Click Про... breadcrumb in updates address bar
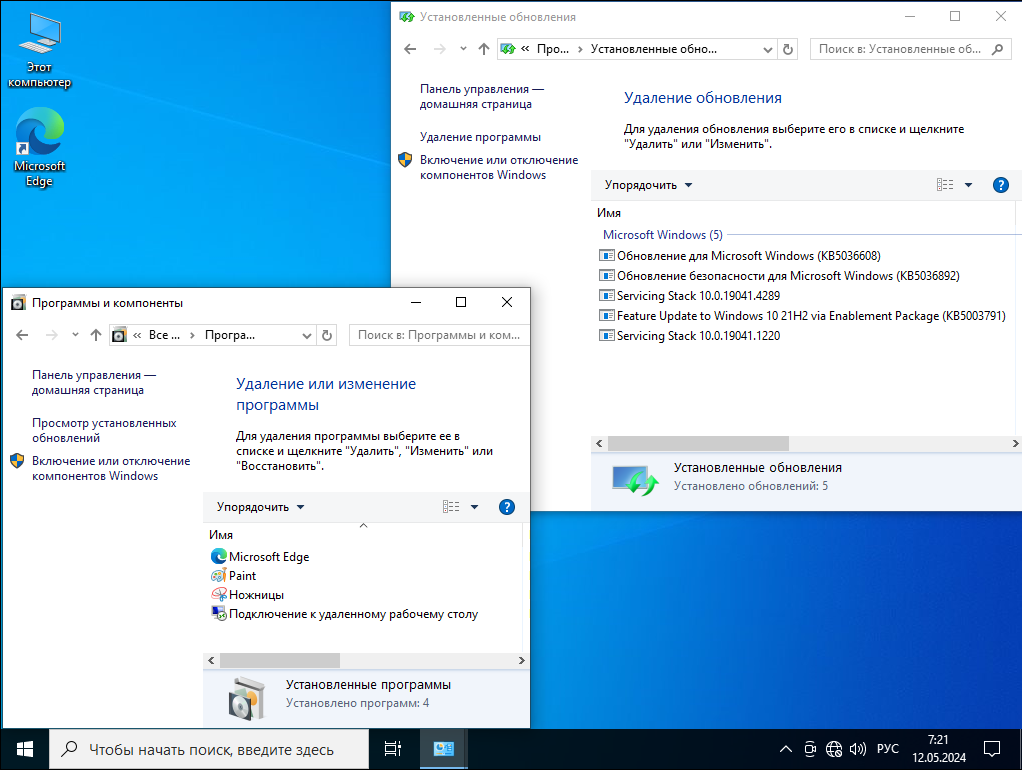This screenshot has height=770, width=1022. [x=553, y=49]
